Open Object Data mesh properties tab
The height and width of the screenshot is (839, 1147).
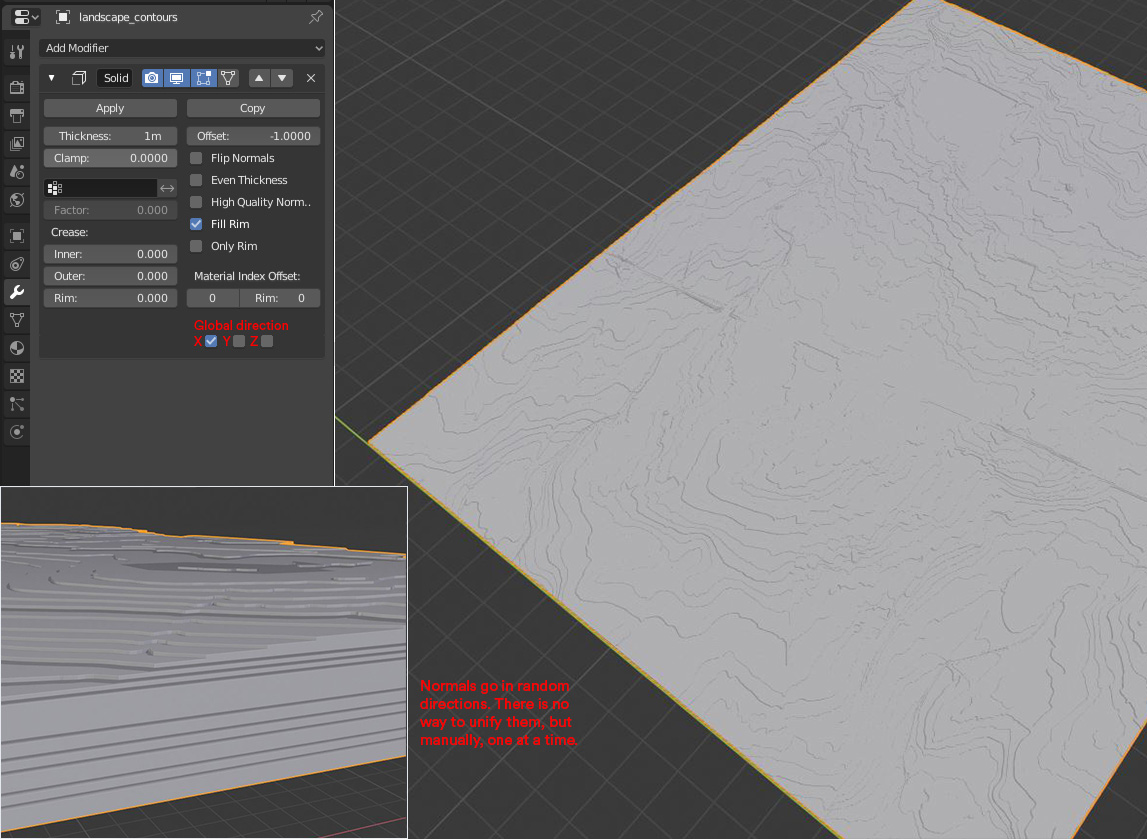(x=16, y=320)
